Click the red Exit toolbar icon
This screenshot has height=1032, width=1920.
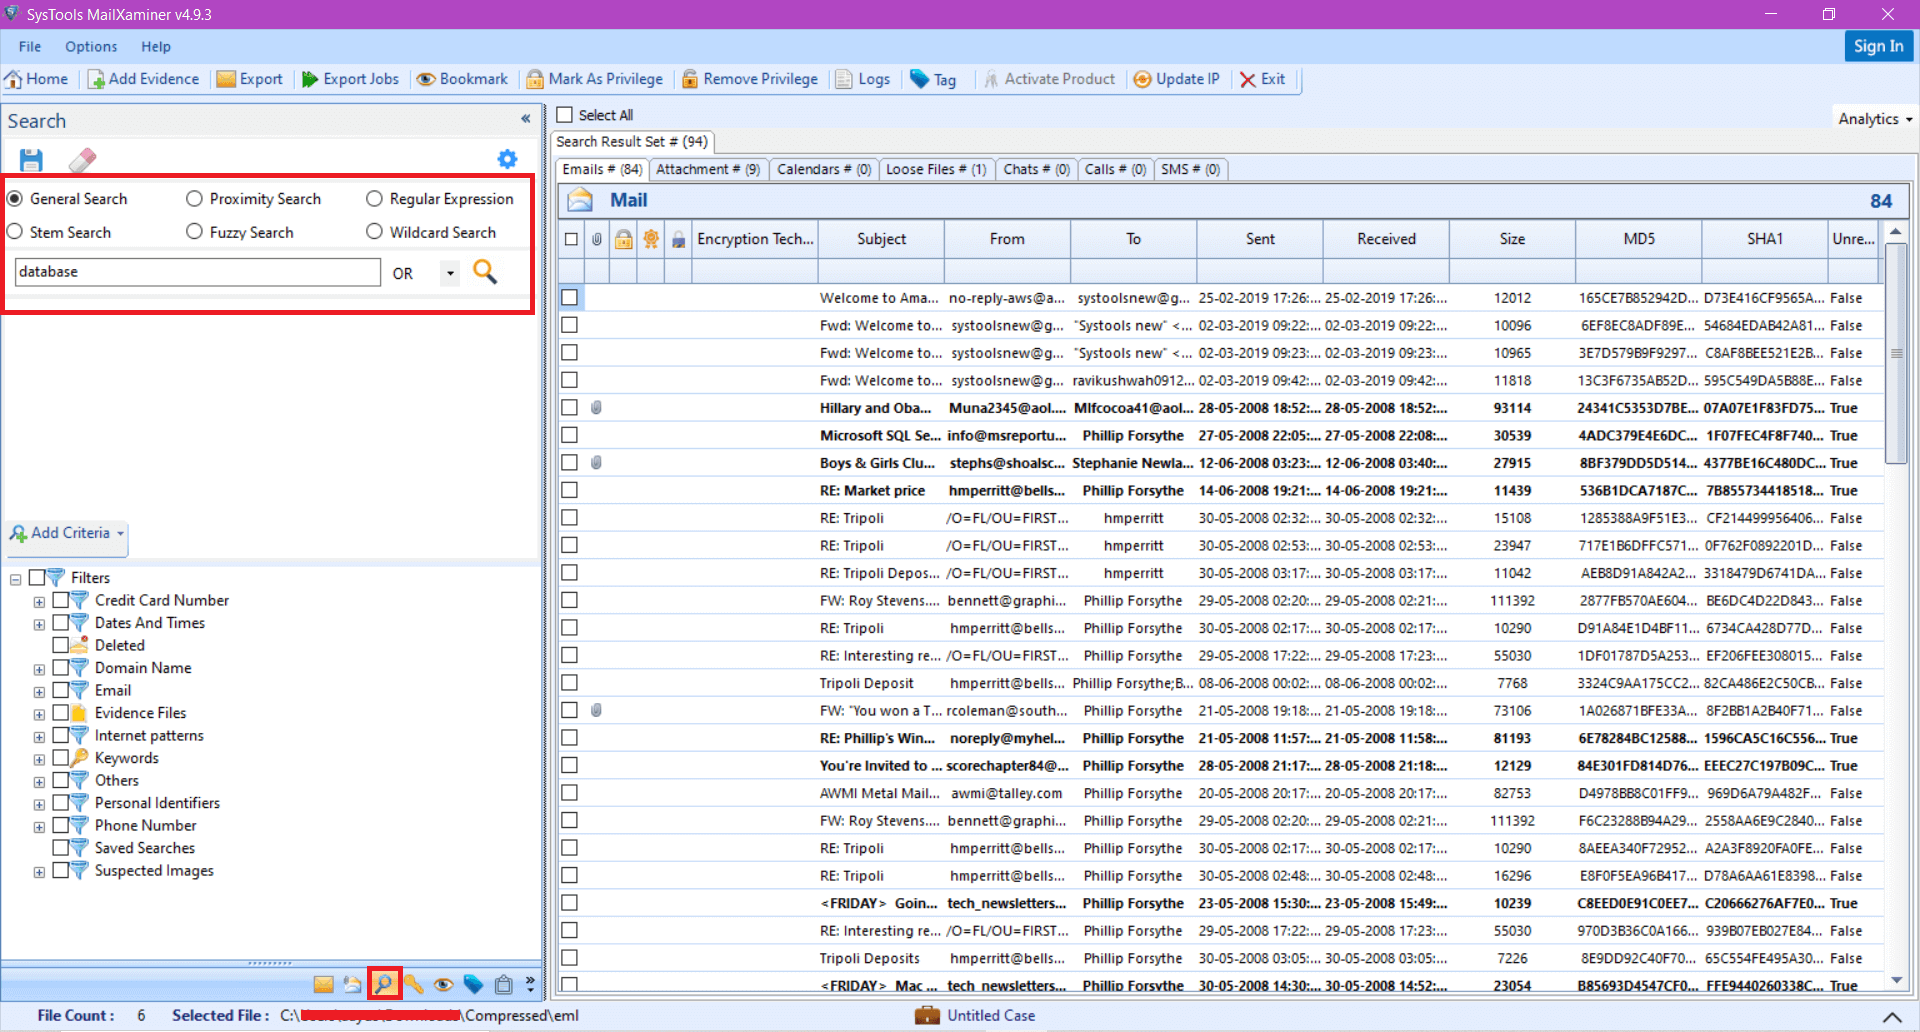click(1248, 79)
